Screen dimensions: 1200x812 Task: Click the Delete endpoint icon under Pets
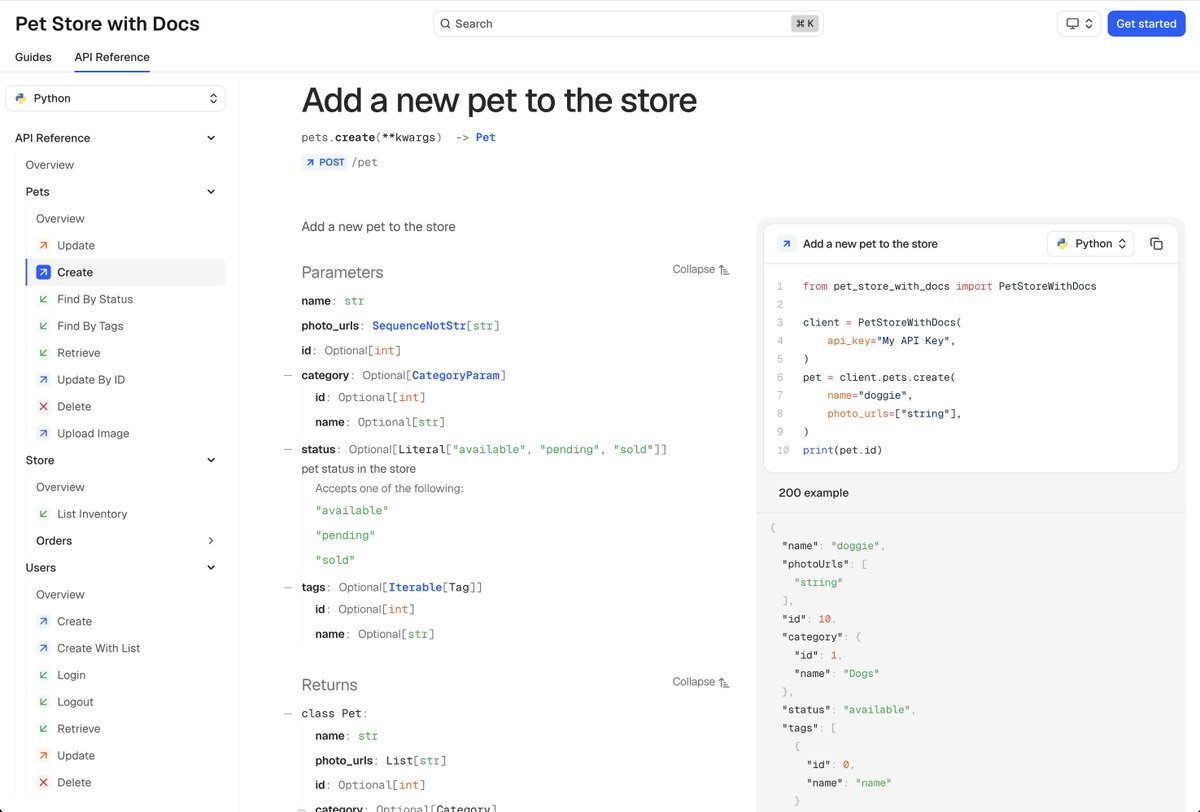[43, 406]
